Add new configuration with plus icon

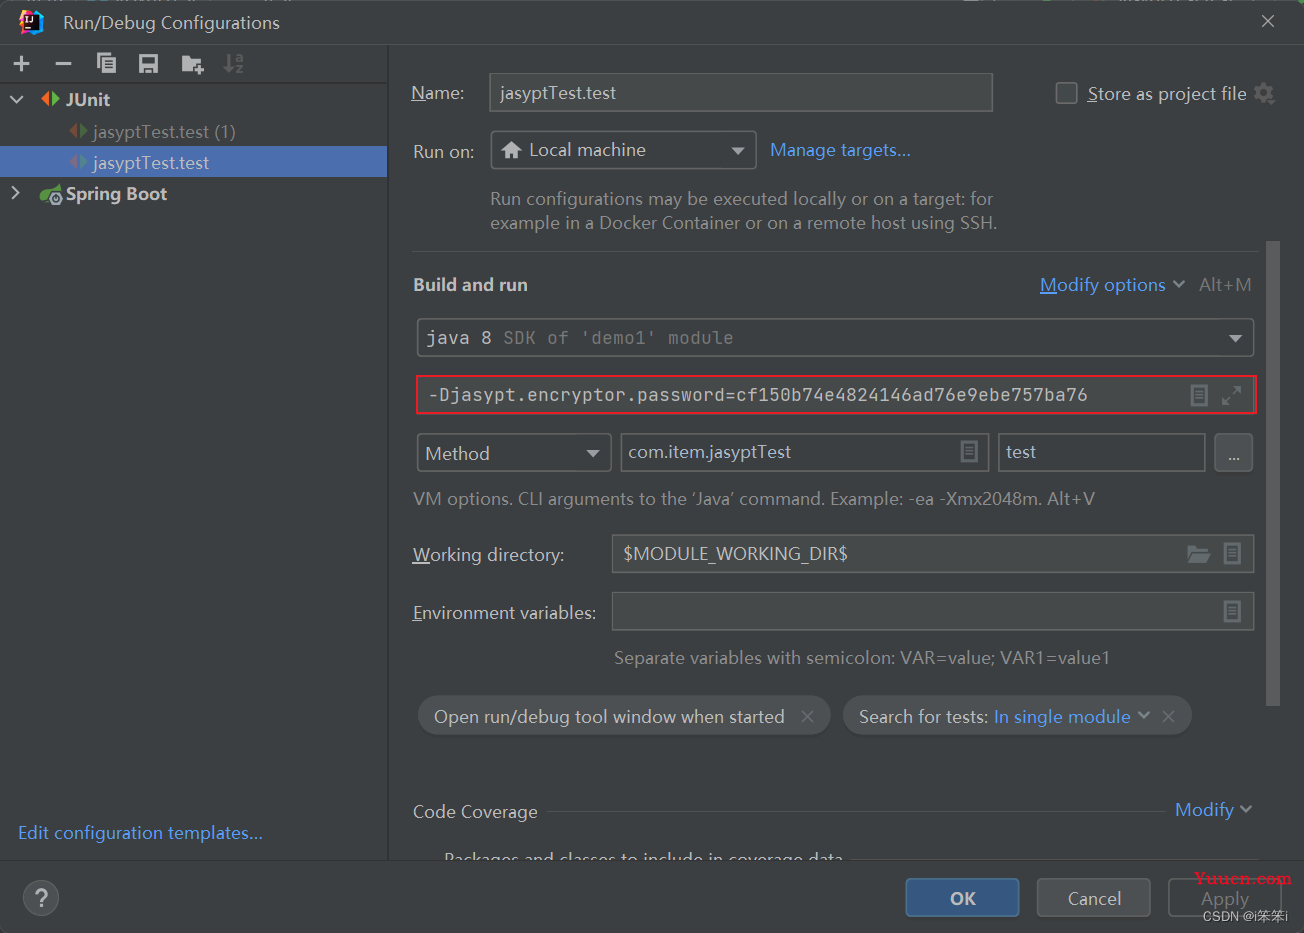click(x=22, y=64)
